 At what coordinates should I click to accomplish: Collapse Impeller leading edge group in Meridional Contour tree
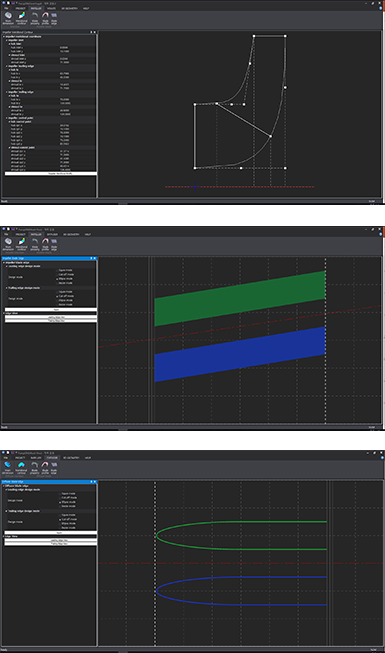6,66
